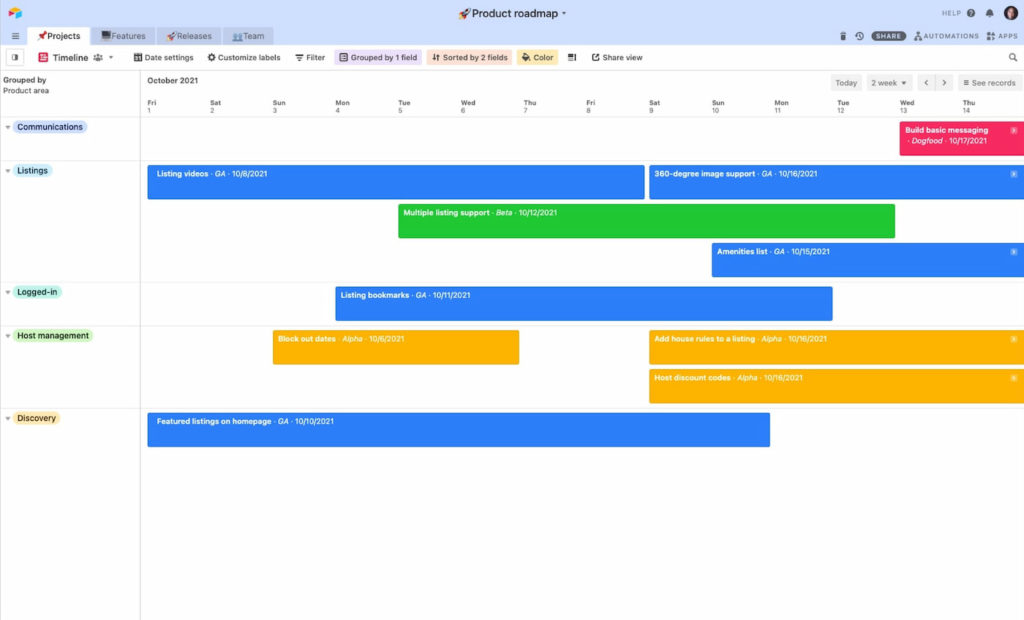Open the Customize labels menu
The width and height of the screenshot is (1024, 620).
coord(244,57)
